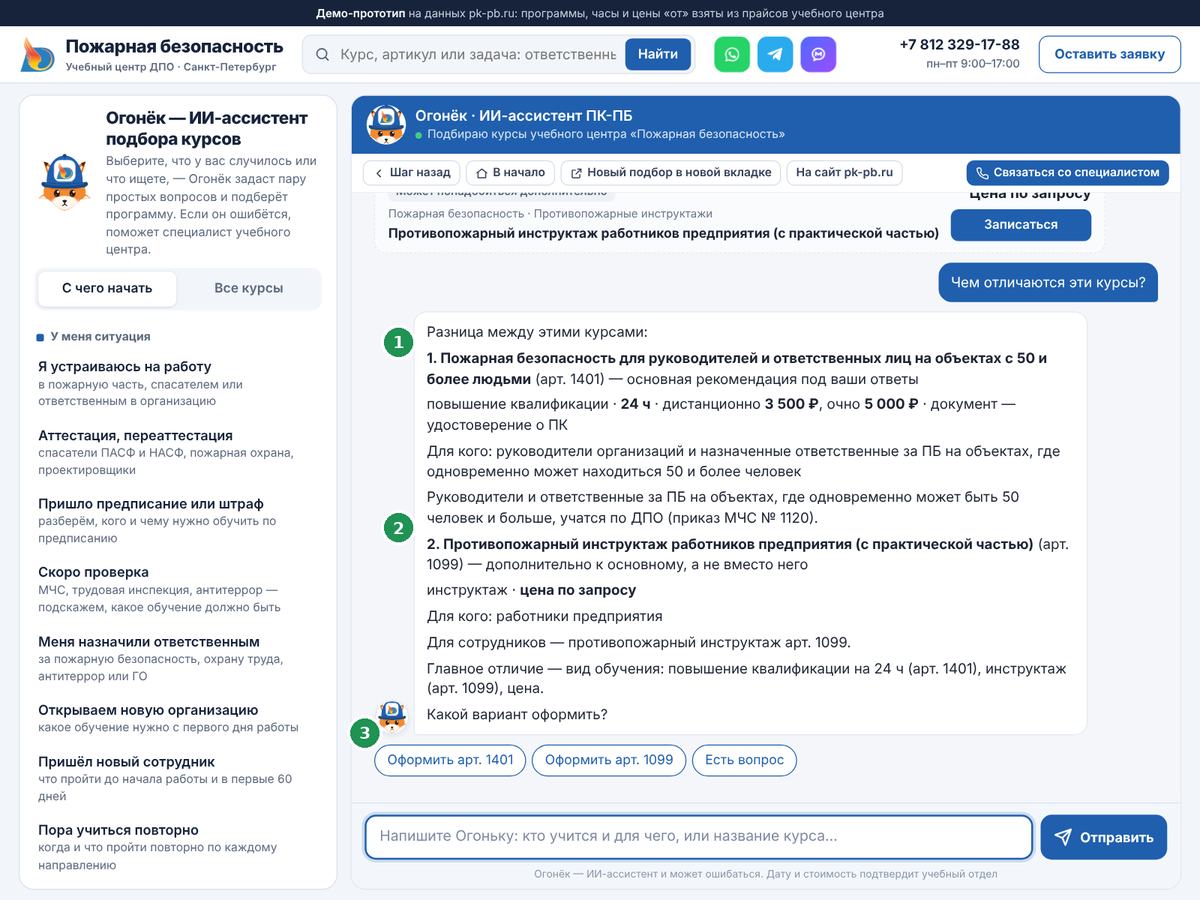The height and width of the screenshot is (900, 1200).
Task: Click the course title Противопожарный инструктаж работников предприятия
Action: pos(663,233)
